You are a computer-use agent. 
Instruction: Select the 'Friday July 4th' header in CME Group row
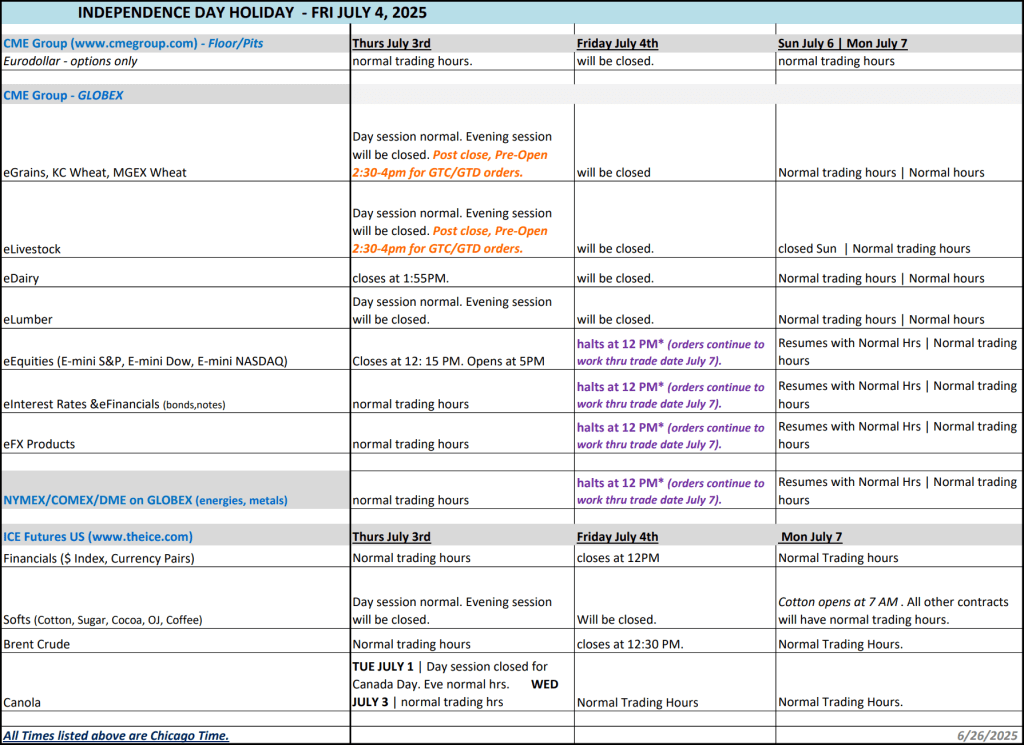click(617, 43)
